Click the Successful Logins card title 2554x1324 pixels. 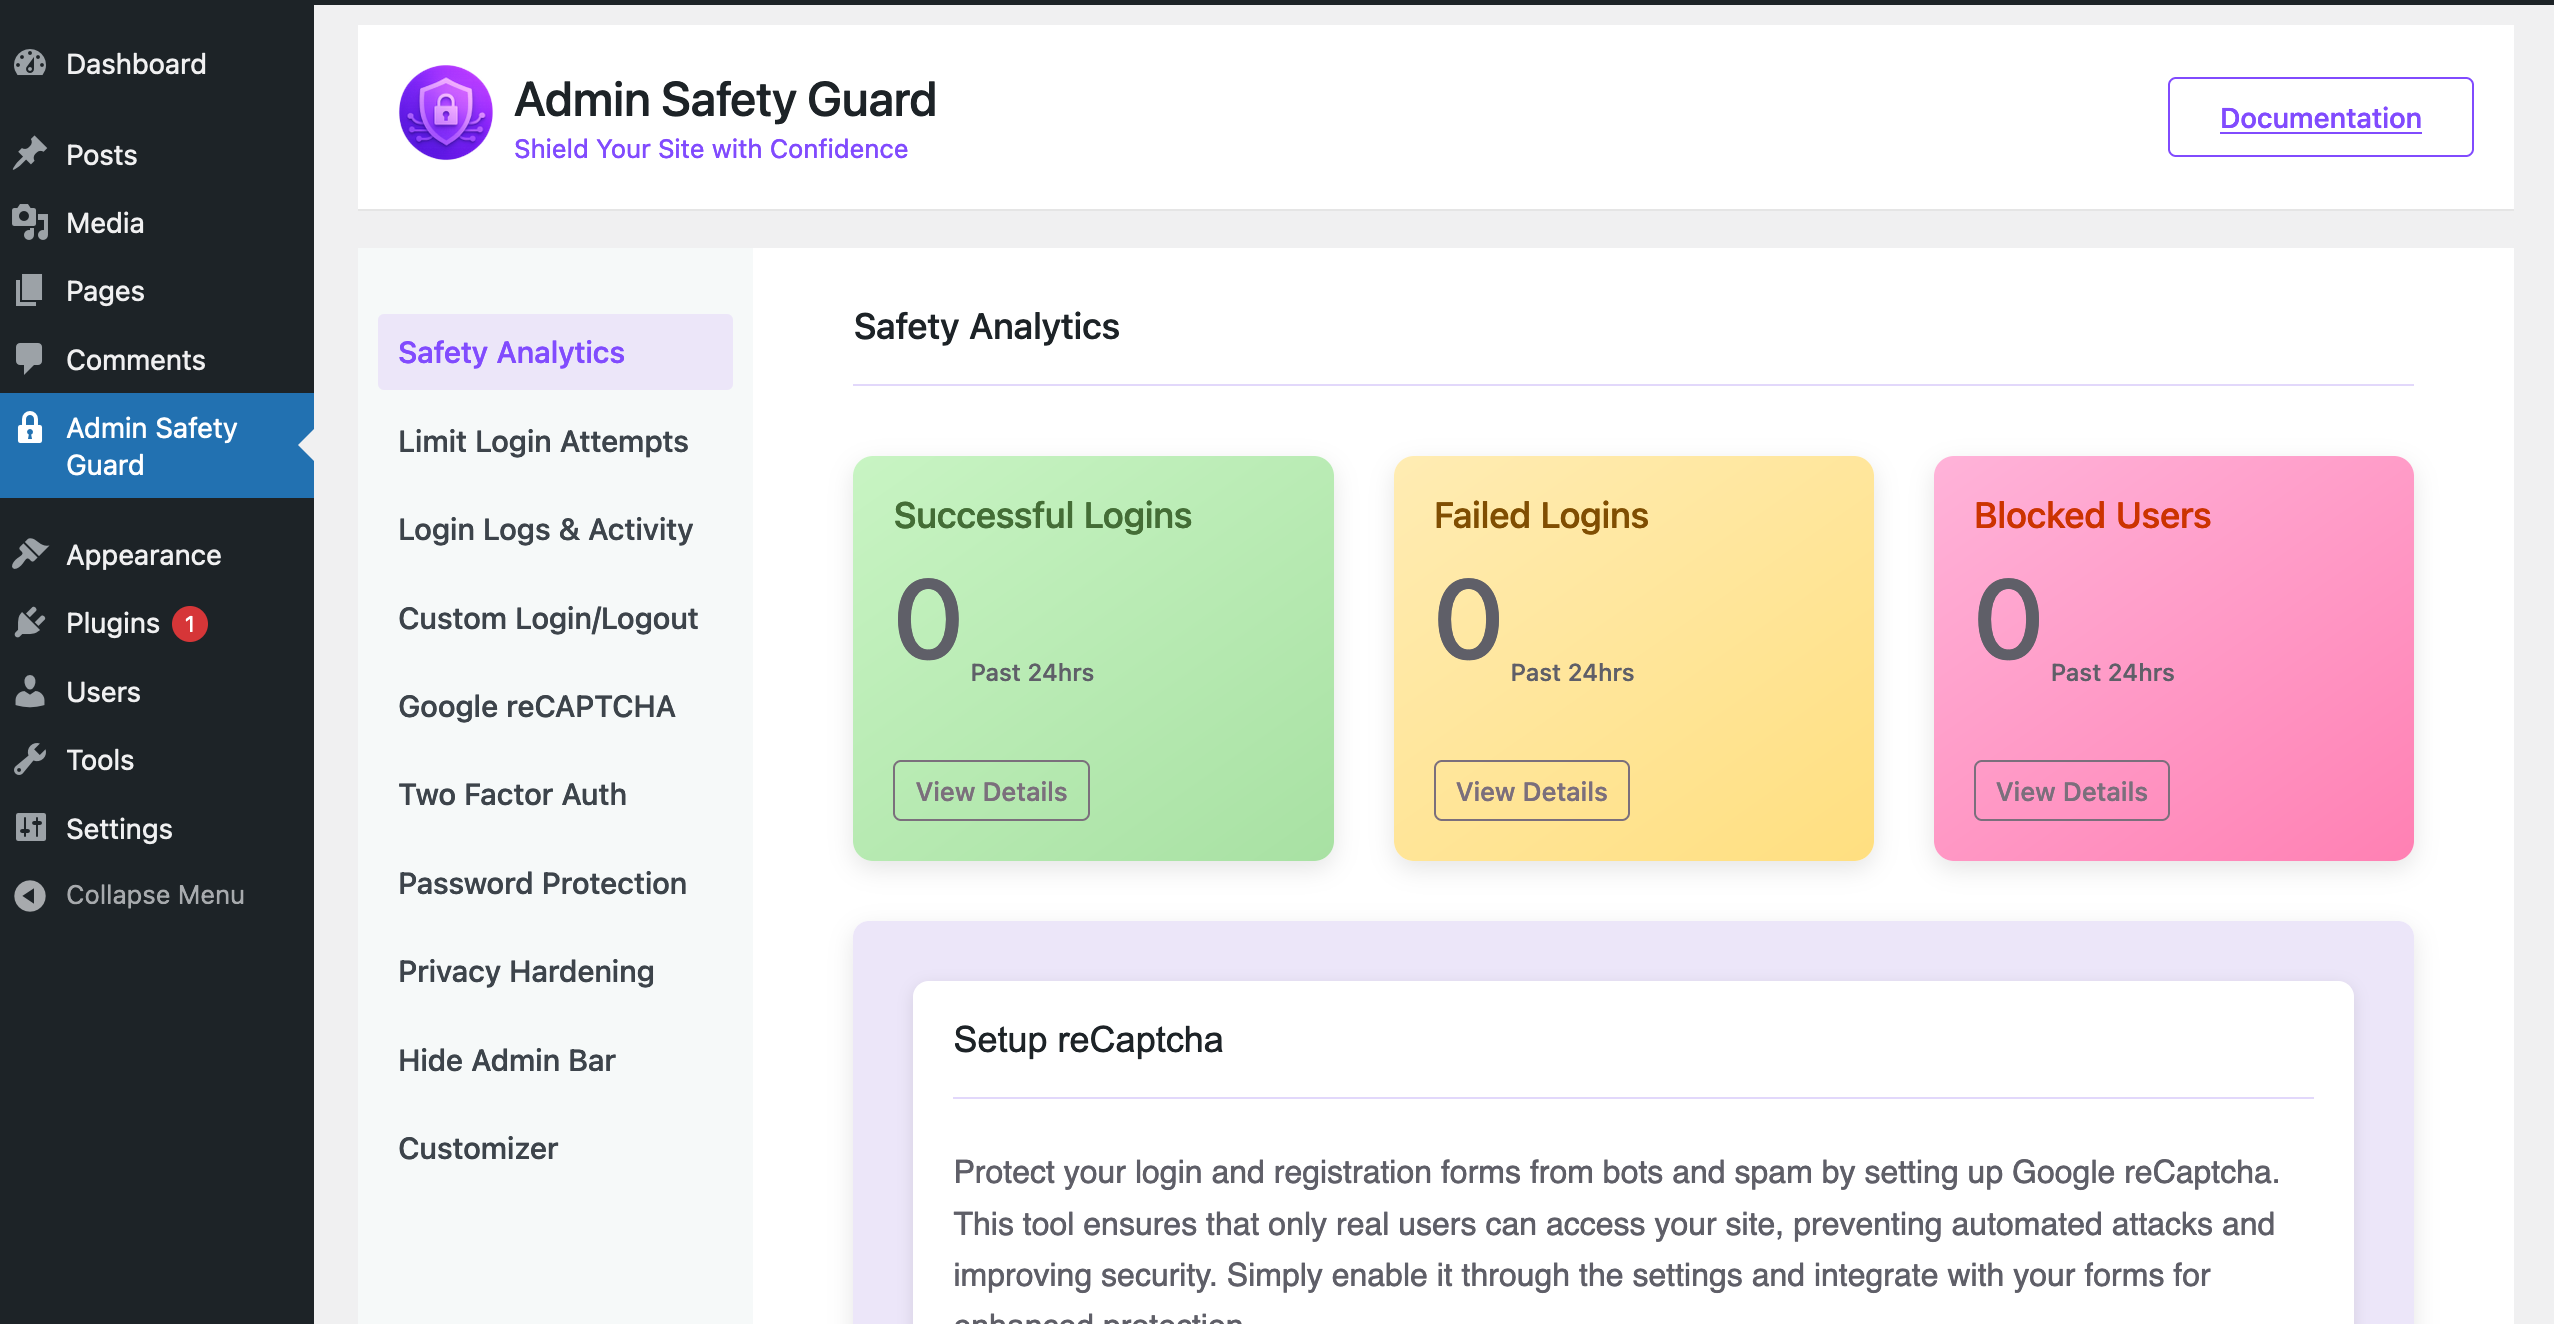pos(1042,516)
